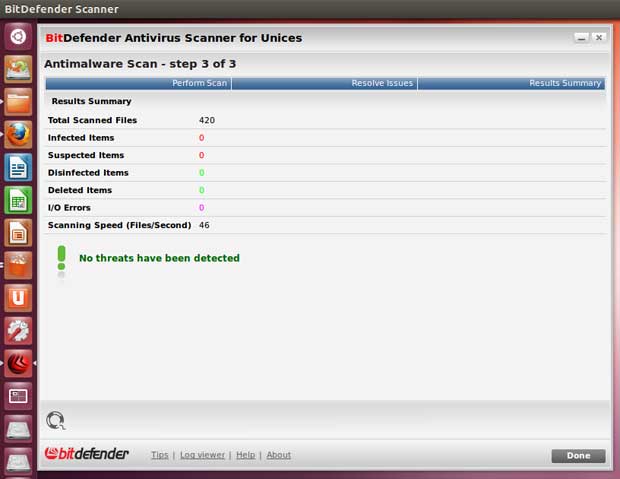Open LibreOffice Calc from the dock
620x479 pixels.
pyautogui.click(x=18, y=201)
